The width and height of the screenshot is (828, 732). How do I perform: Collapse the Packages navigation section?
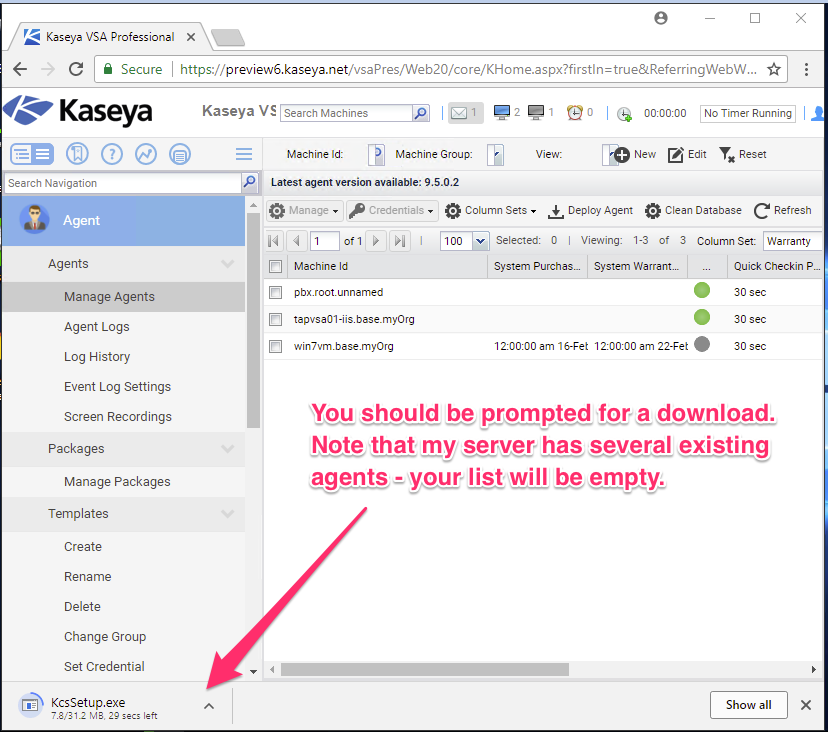[228, 448]
